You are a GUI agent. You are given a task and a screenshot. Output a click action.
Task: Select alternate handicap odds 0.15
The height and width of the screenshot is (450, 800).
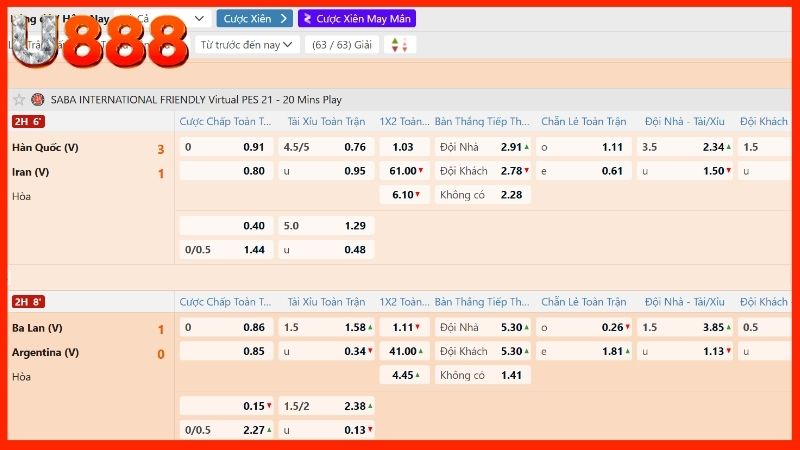click(x=227, y=406)
